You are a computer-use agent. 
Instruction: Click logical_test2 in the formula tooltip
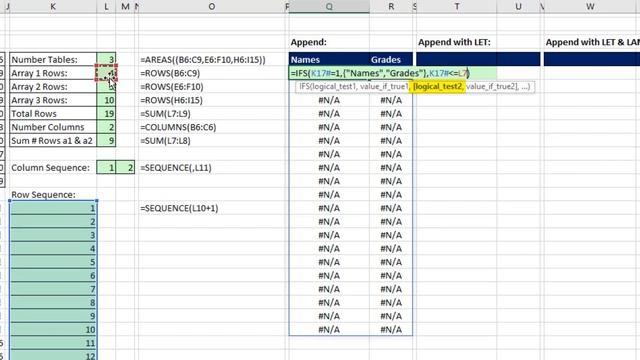[x=437, y=87]
